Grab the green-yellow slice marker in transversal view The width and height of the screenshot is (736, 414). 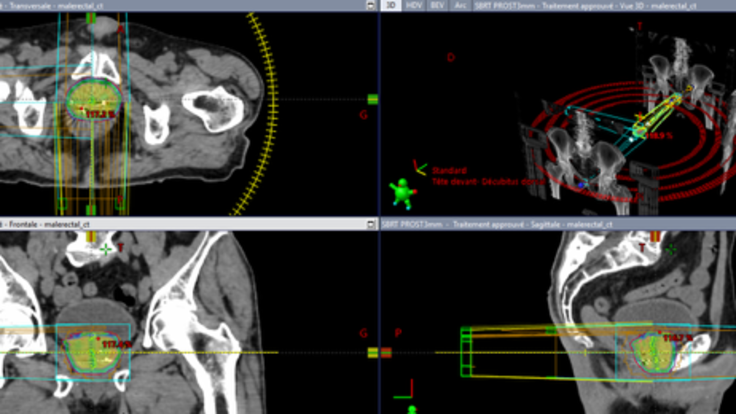click(373, 99)
